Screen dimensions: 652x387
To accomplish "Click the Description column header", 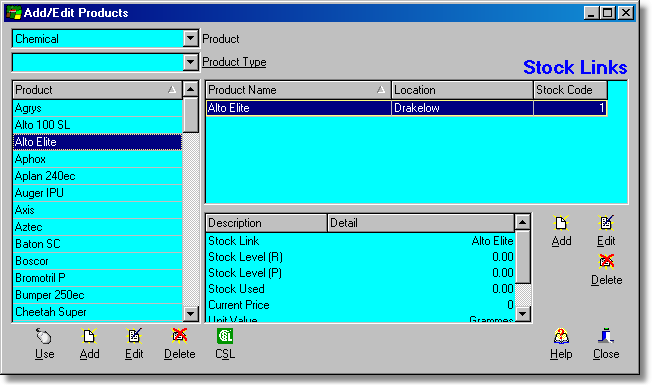I will pos(266,223).
